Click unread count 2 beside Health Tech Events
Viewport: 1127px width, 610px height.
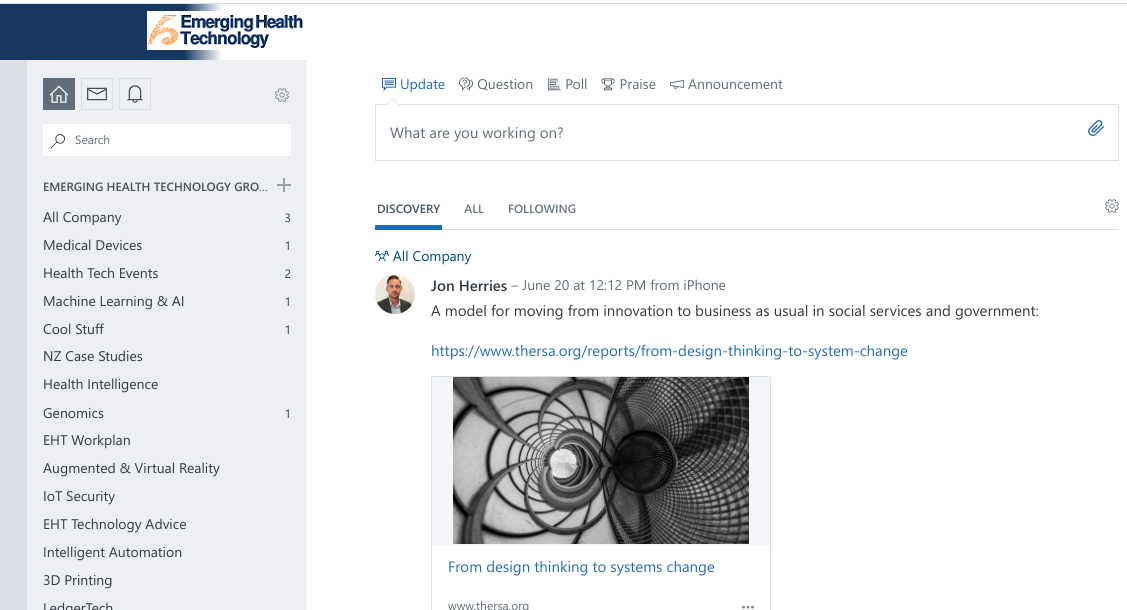288,274
